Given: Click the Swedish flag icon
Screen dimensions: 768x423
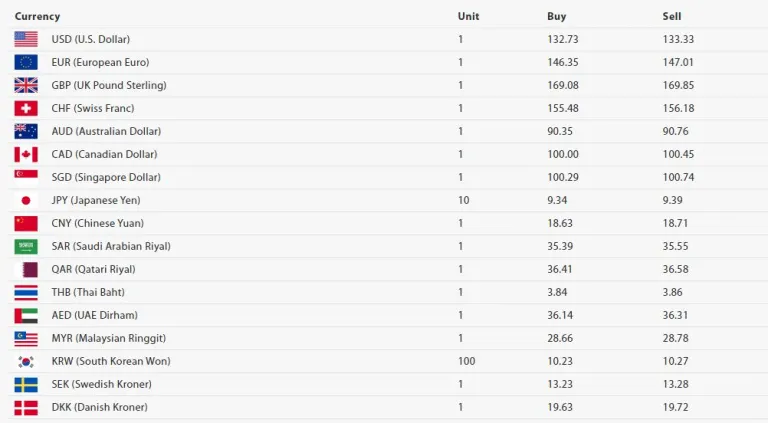Looking at the screenshot, I should click(26, 384).
